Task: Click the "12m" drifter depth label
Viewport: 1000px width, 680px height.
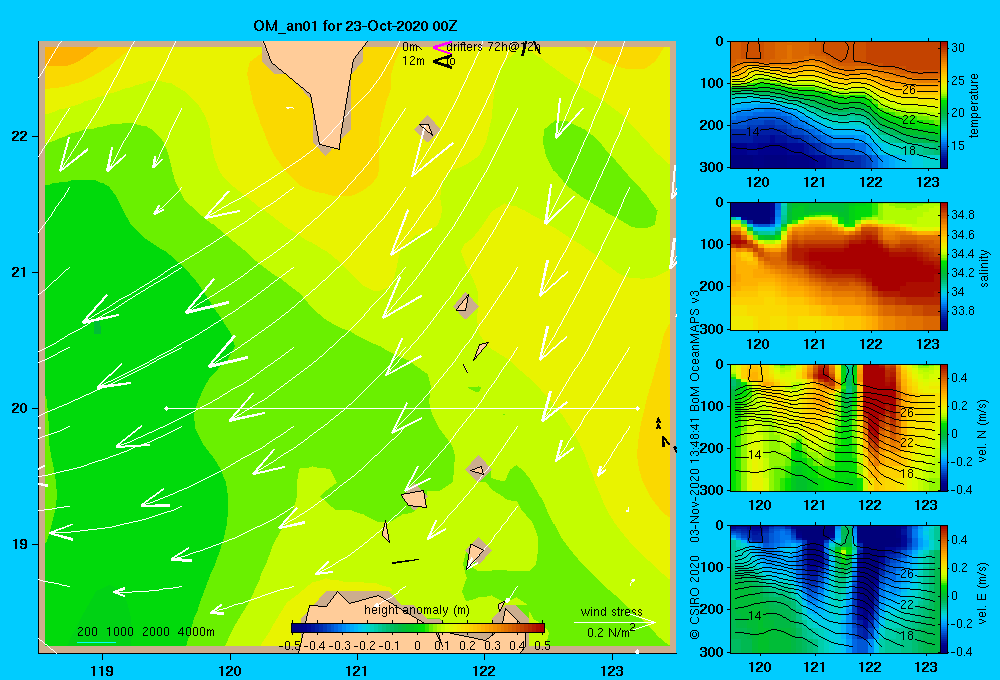Action: pos(413,61)
